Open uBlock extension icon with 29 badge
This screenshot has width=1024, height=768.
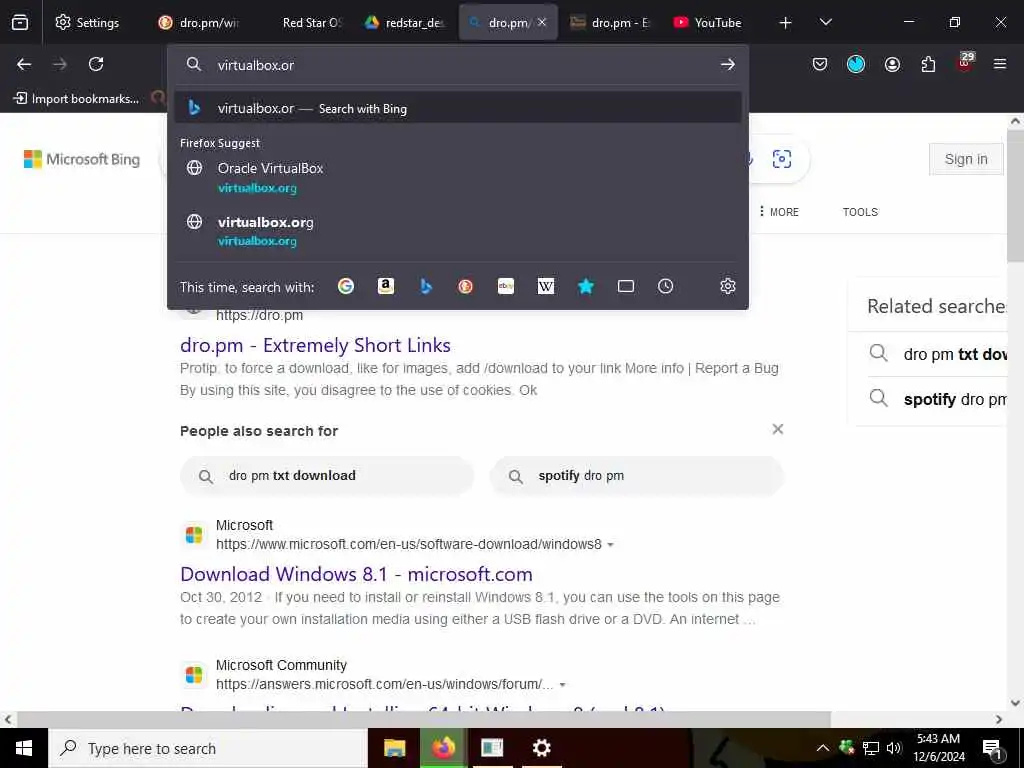click(964, 62)
